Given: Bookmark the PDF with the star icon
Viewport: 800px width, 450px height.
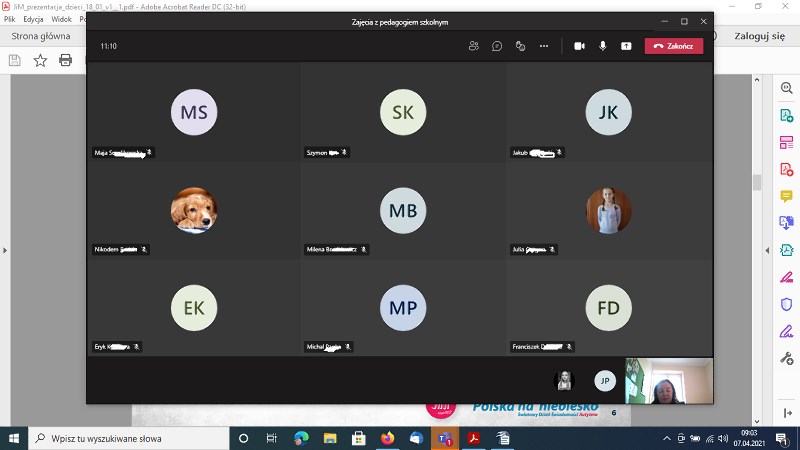Looking at the screenshot, I should (x=40, y=60).
